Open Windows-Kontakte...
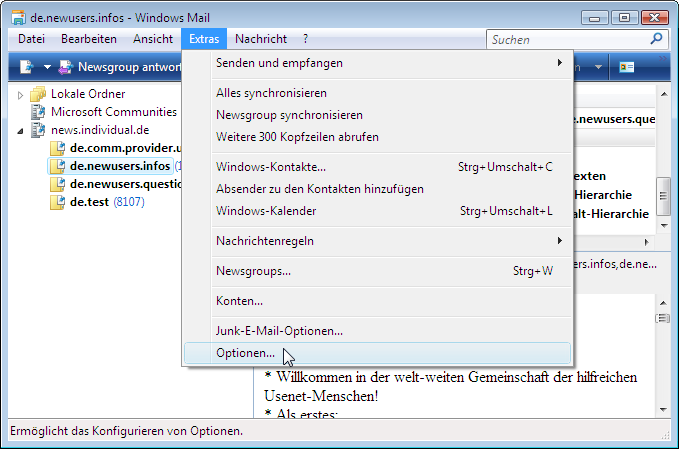Screen dimensions: 679x449 pos(378,167)
